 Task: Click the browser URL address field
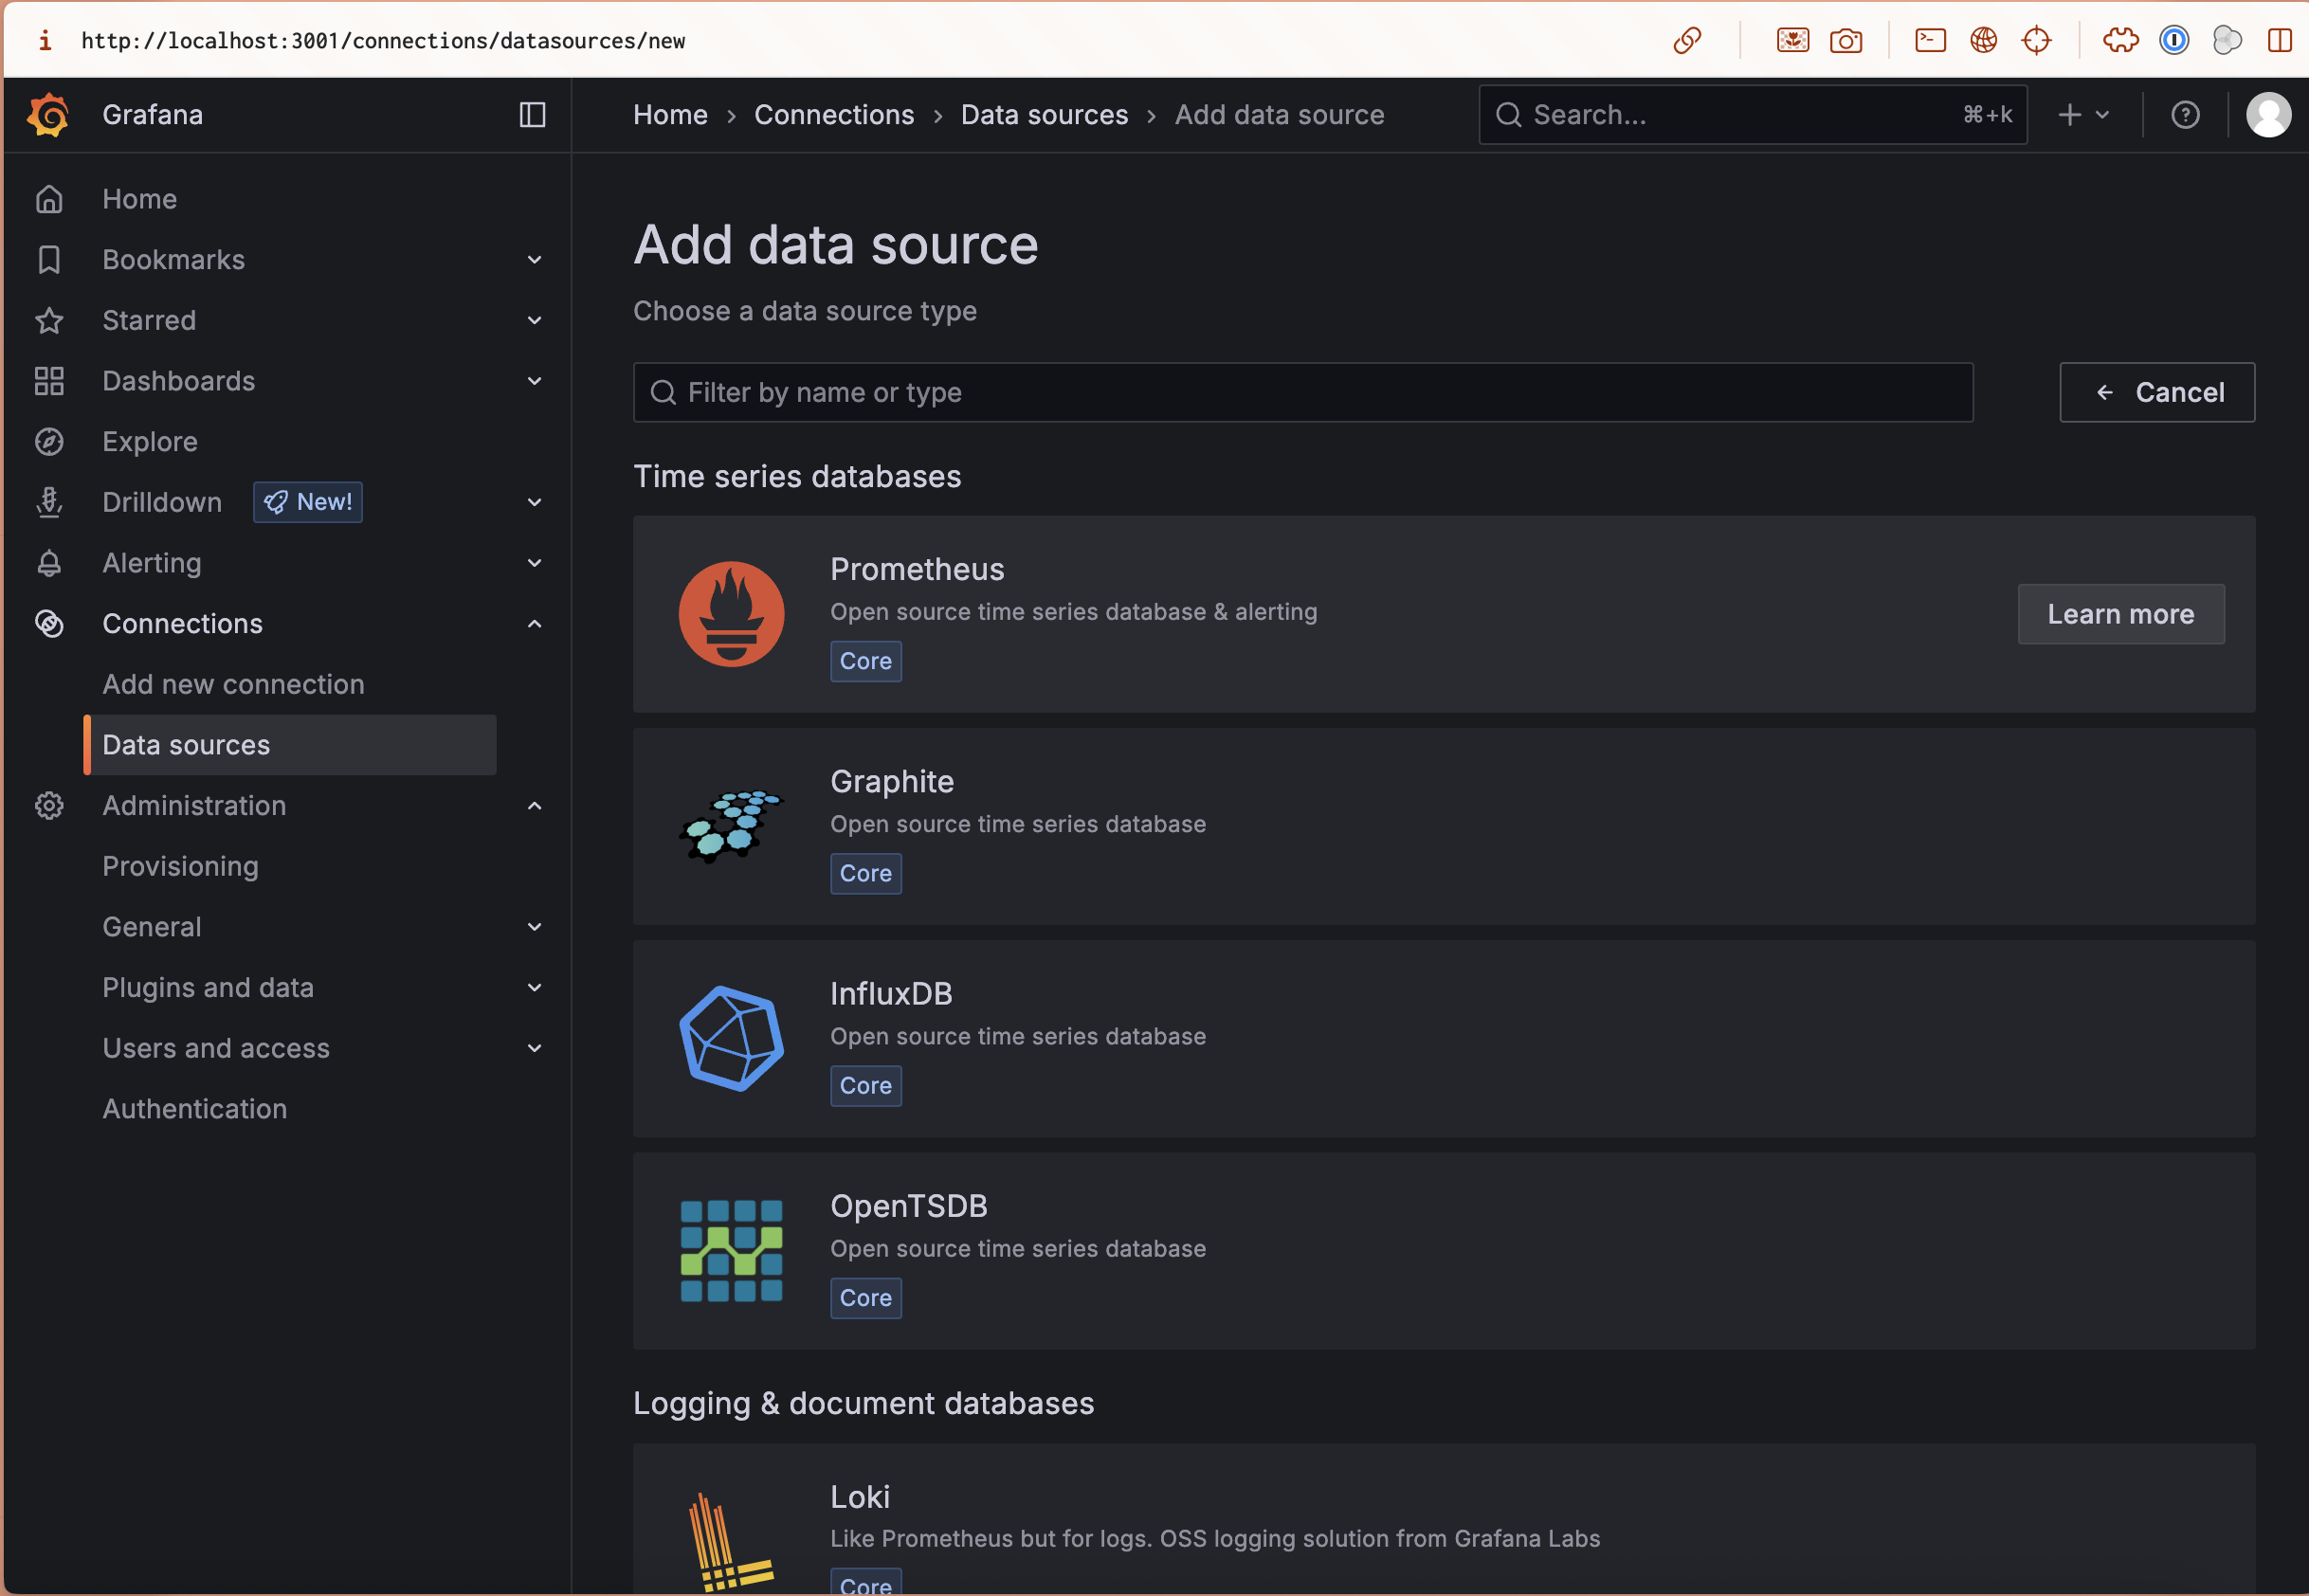383,40
